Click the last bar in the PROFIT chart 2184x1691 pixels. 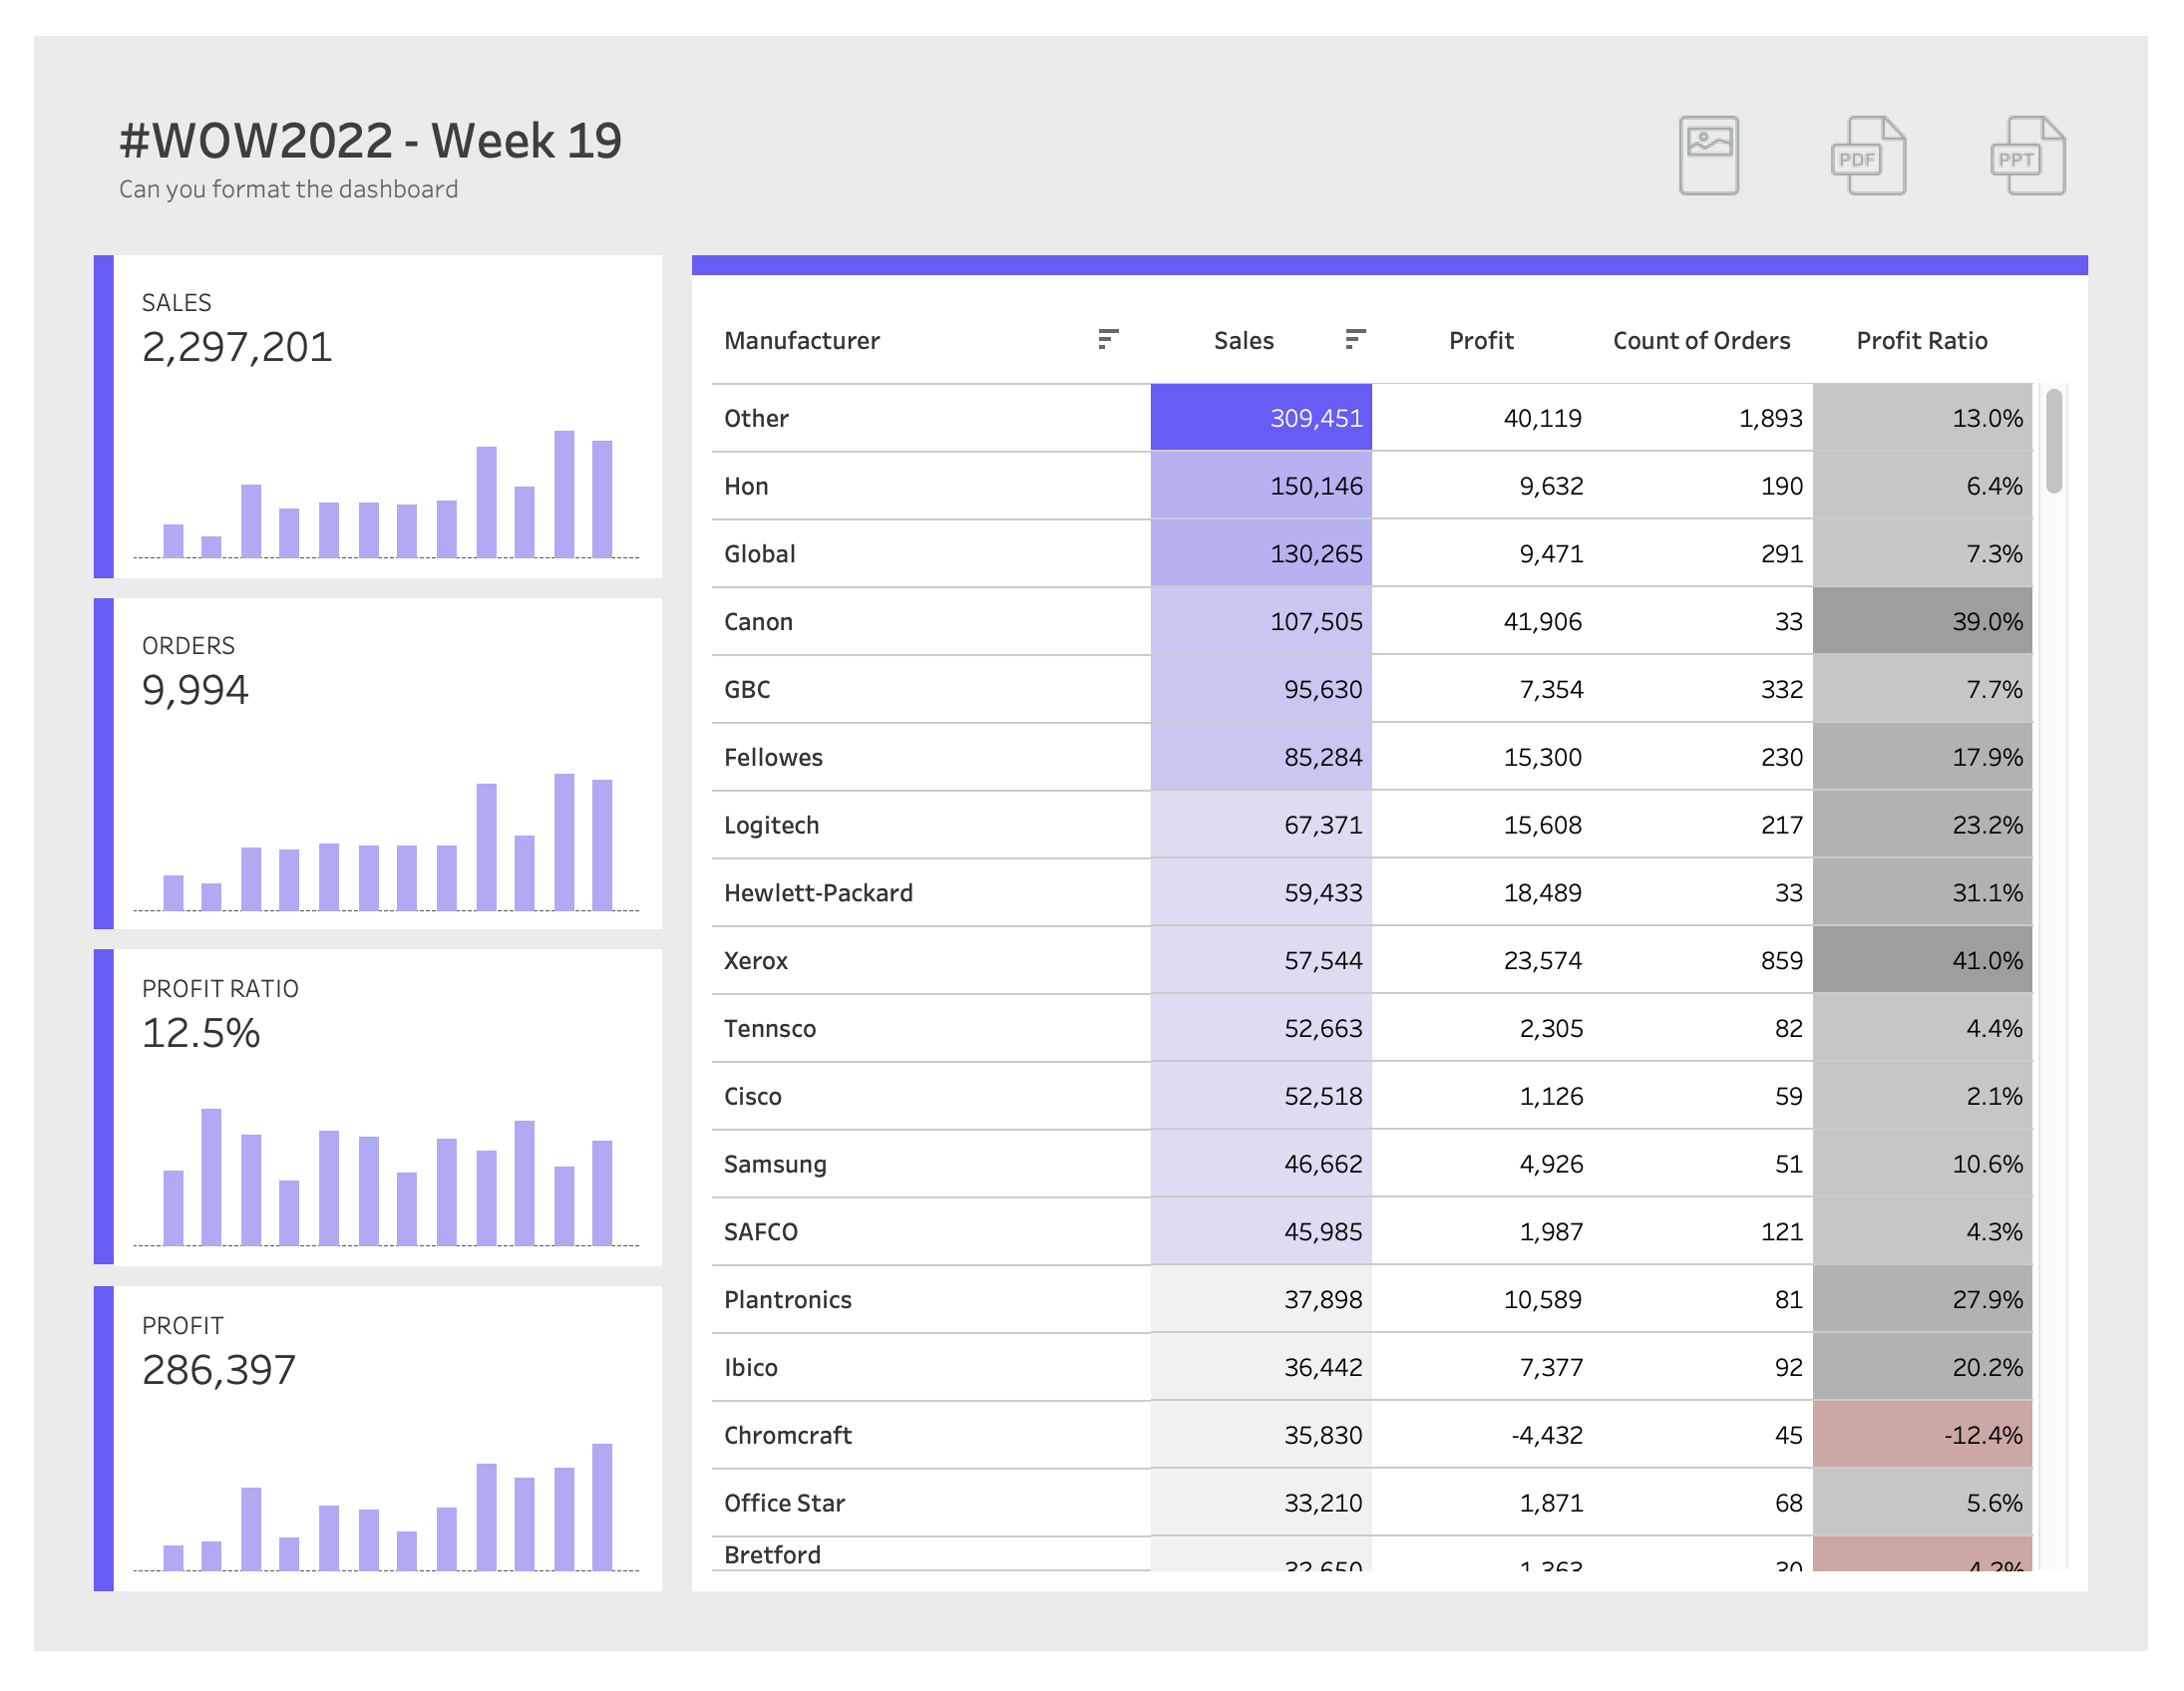(602, 1506)
